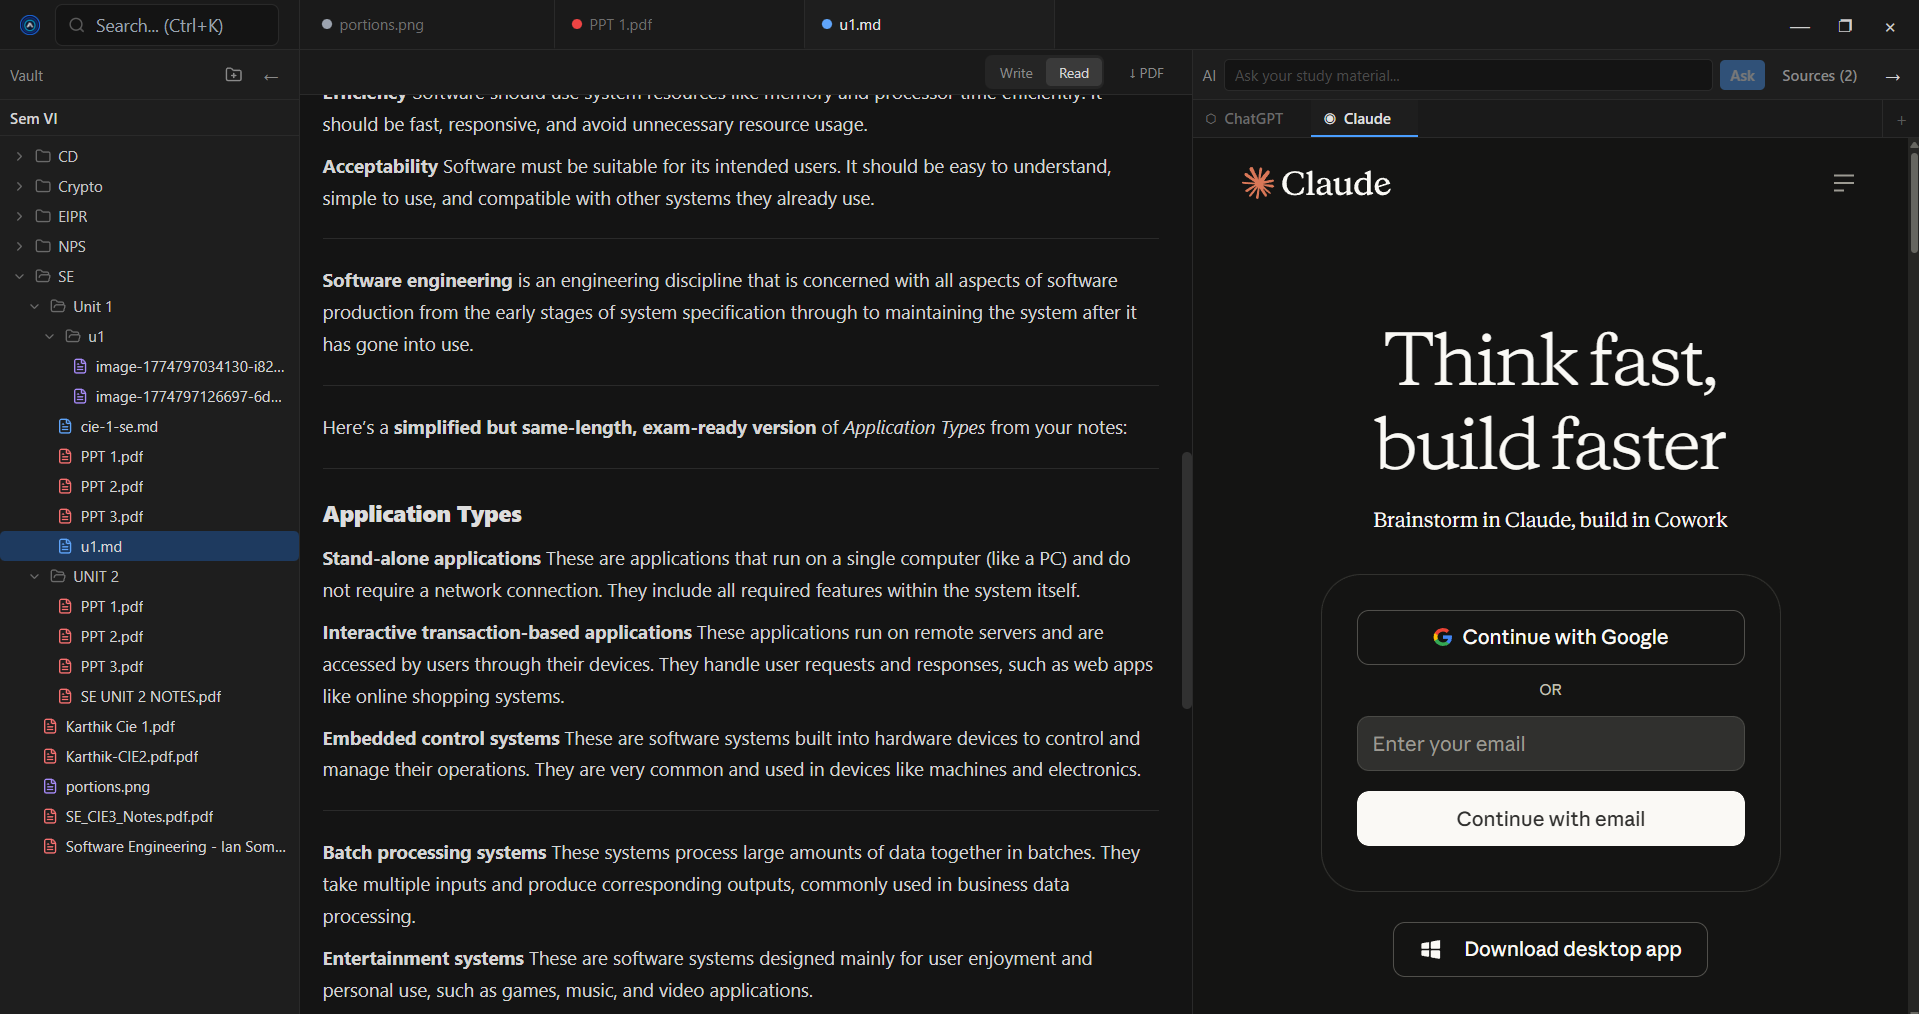Click Download desktop app
The image size is (1919, 1014).
[x=1550, y=949]
